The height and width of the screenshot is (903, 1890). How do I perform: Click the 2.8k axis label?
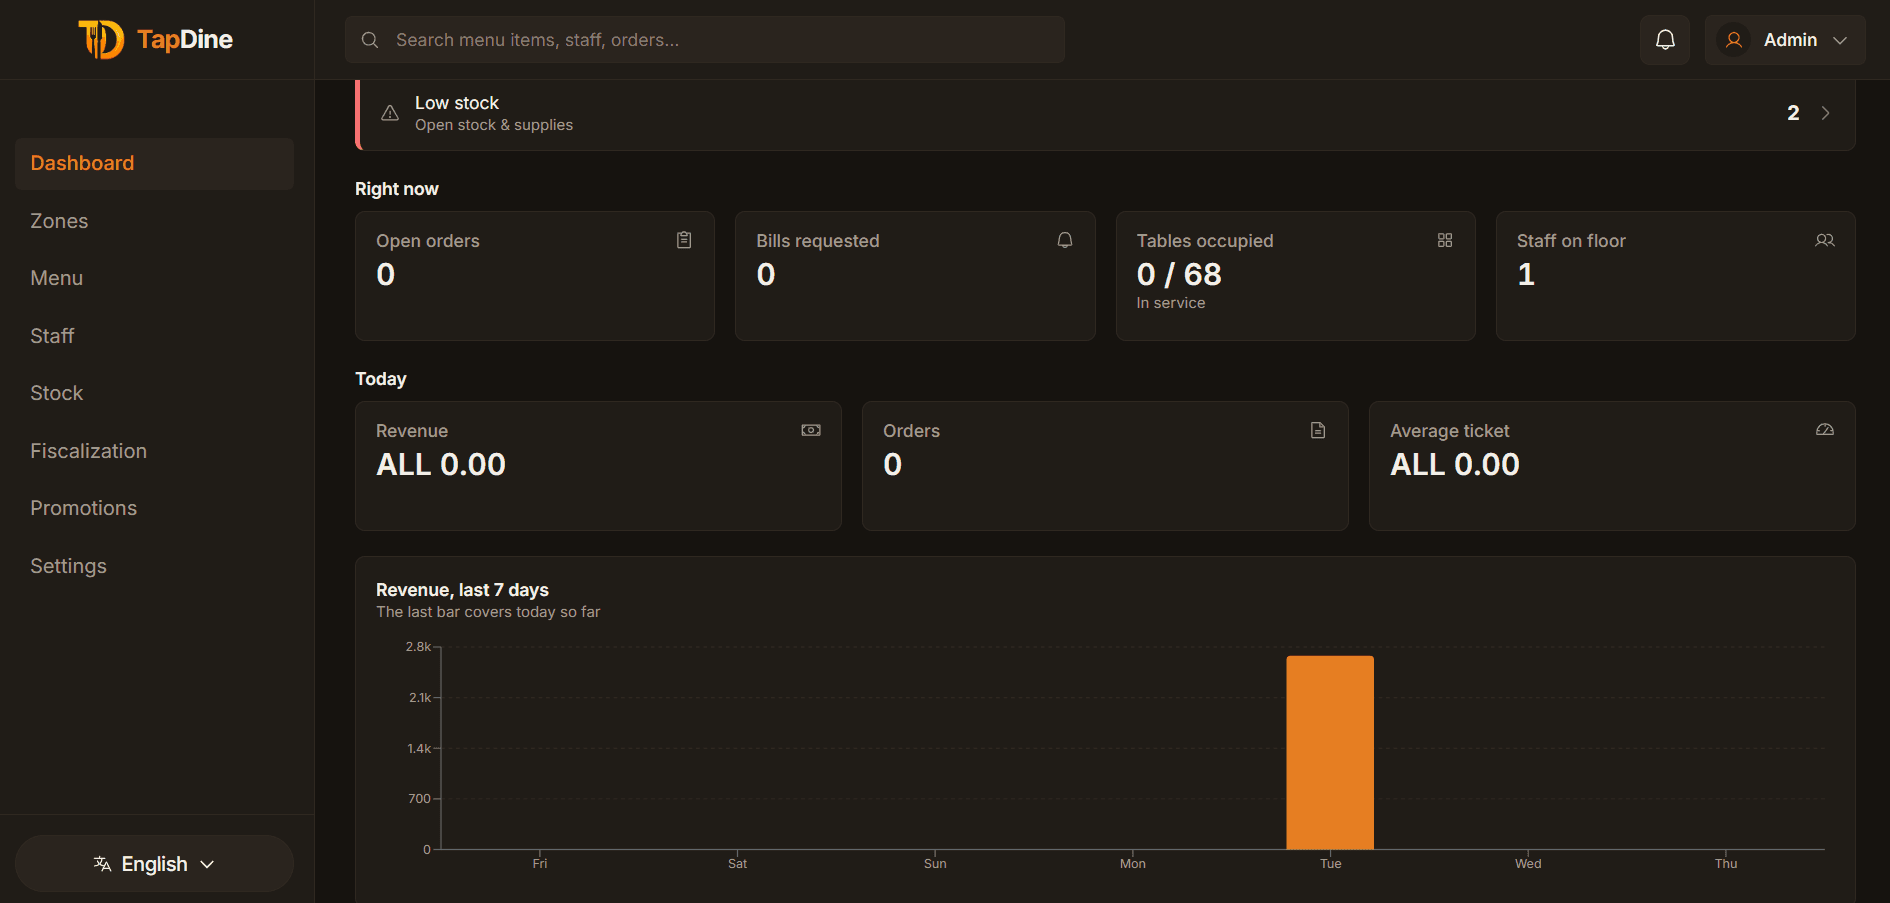418,647
